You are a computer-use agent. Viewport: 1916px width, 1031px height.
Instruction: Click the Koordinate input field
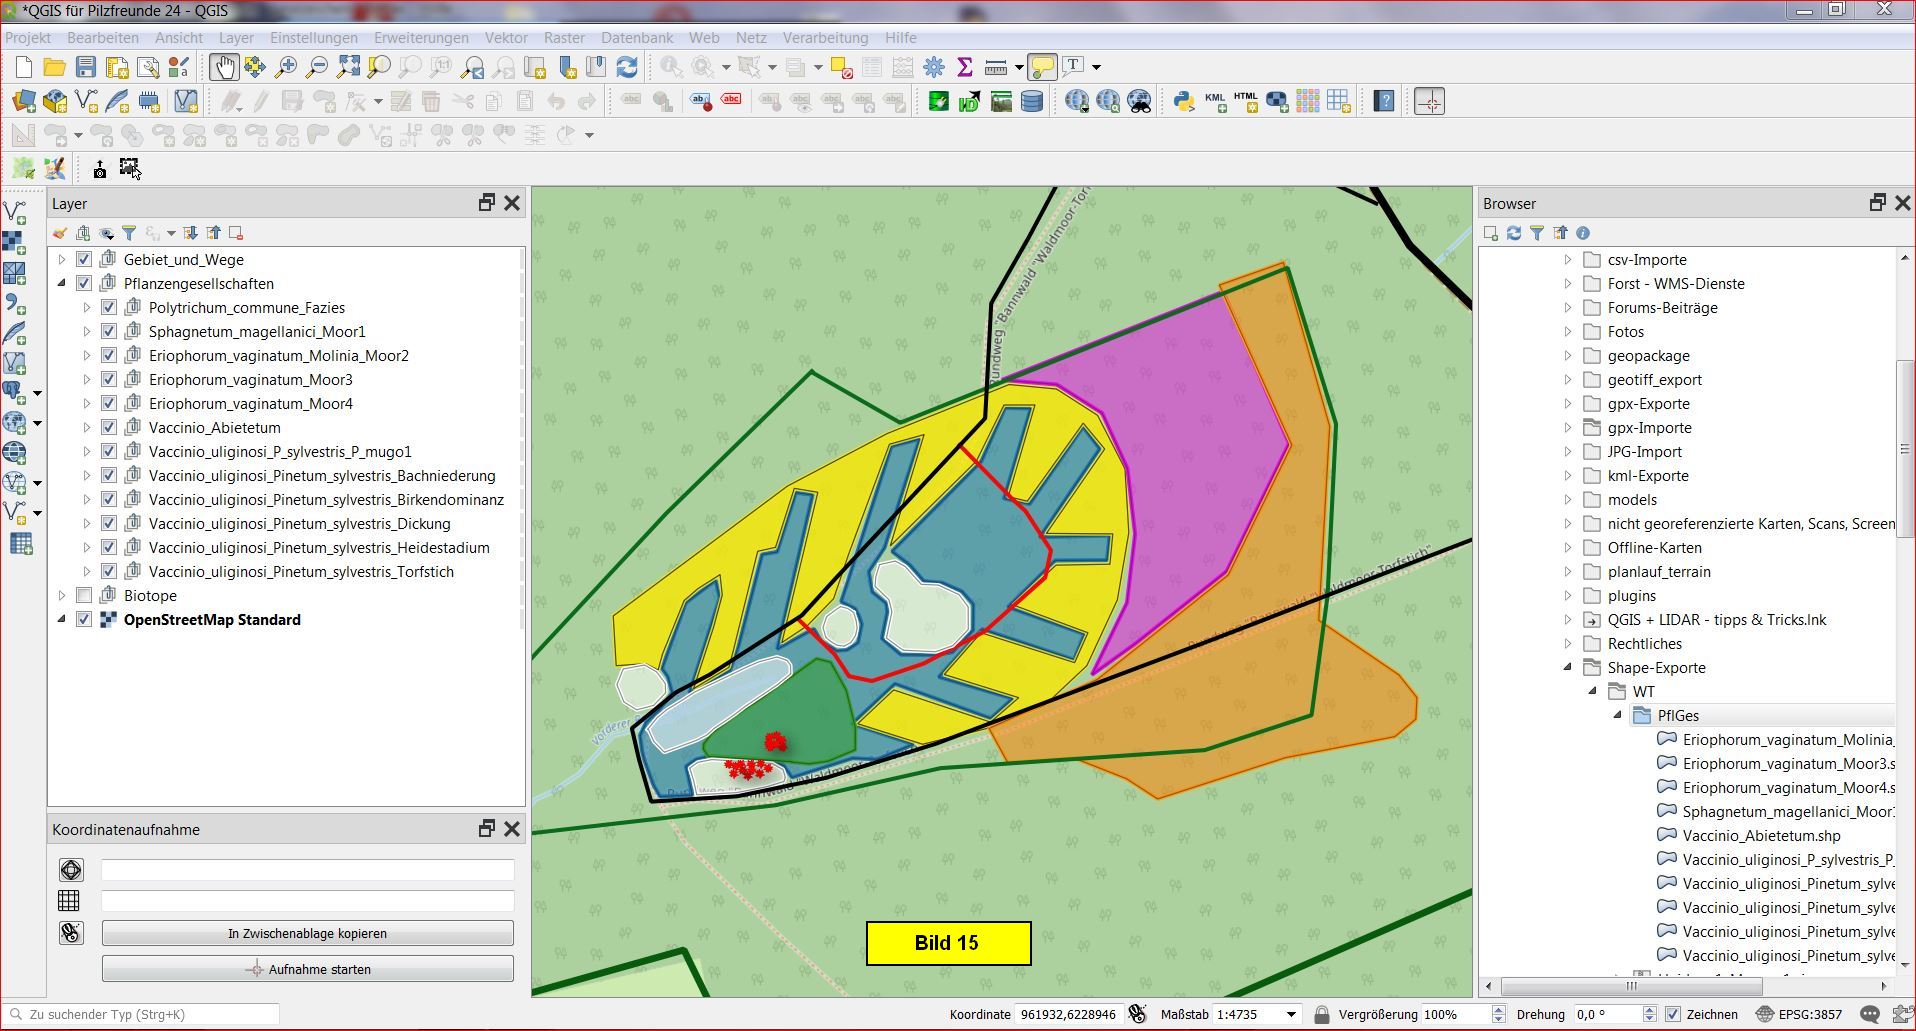coord(1067,1014)
